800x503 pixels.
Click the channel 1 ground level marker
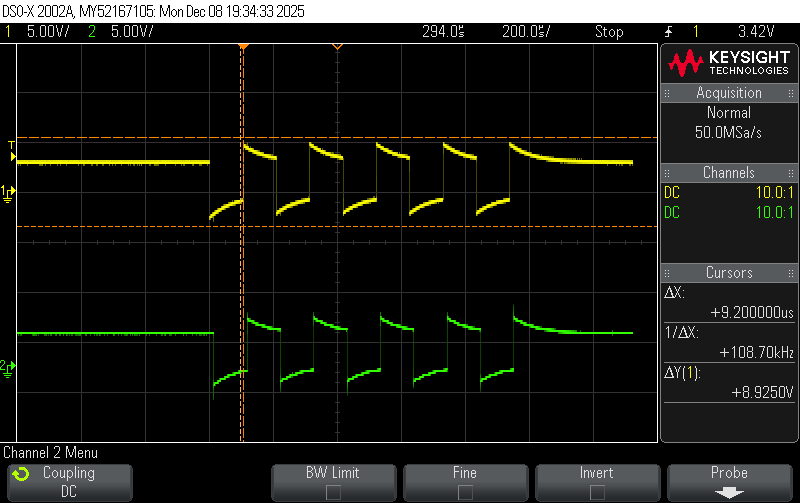[x=8, y=192]
